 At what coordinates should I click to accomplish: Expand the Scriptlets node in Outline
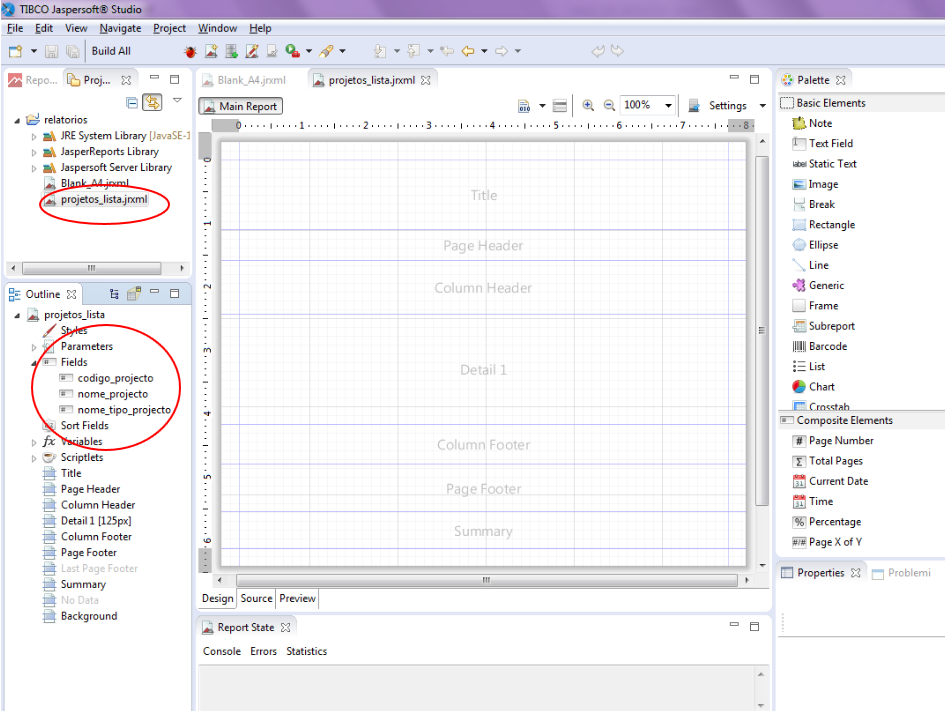(34, 458)
